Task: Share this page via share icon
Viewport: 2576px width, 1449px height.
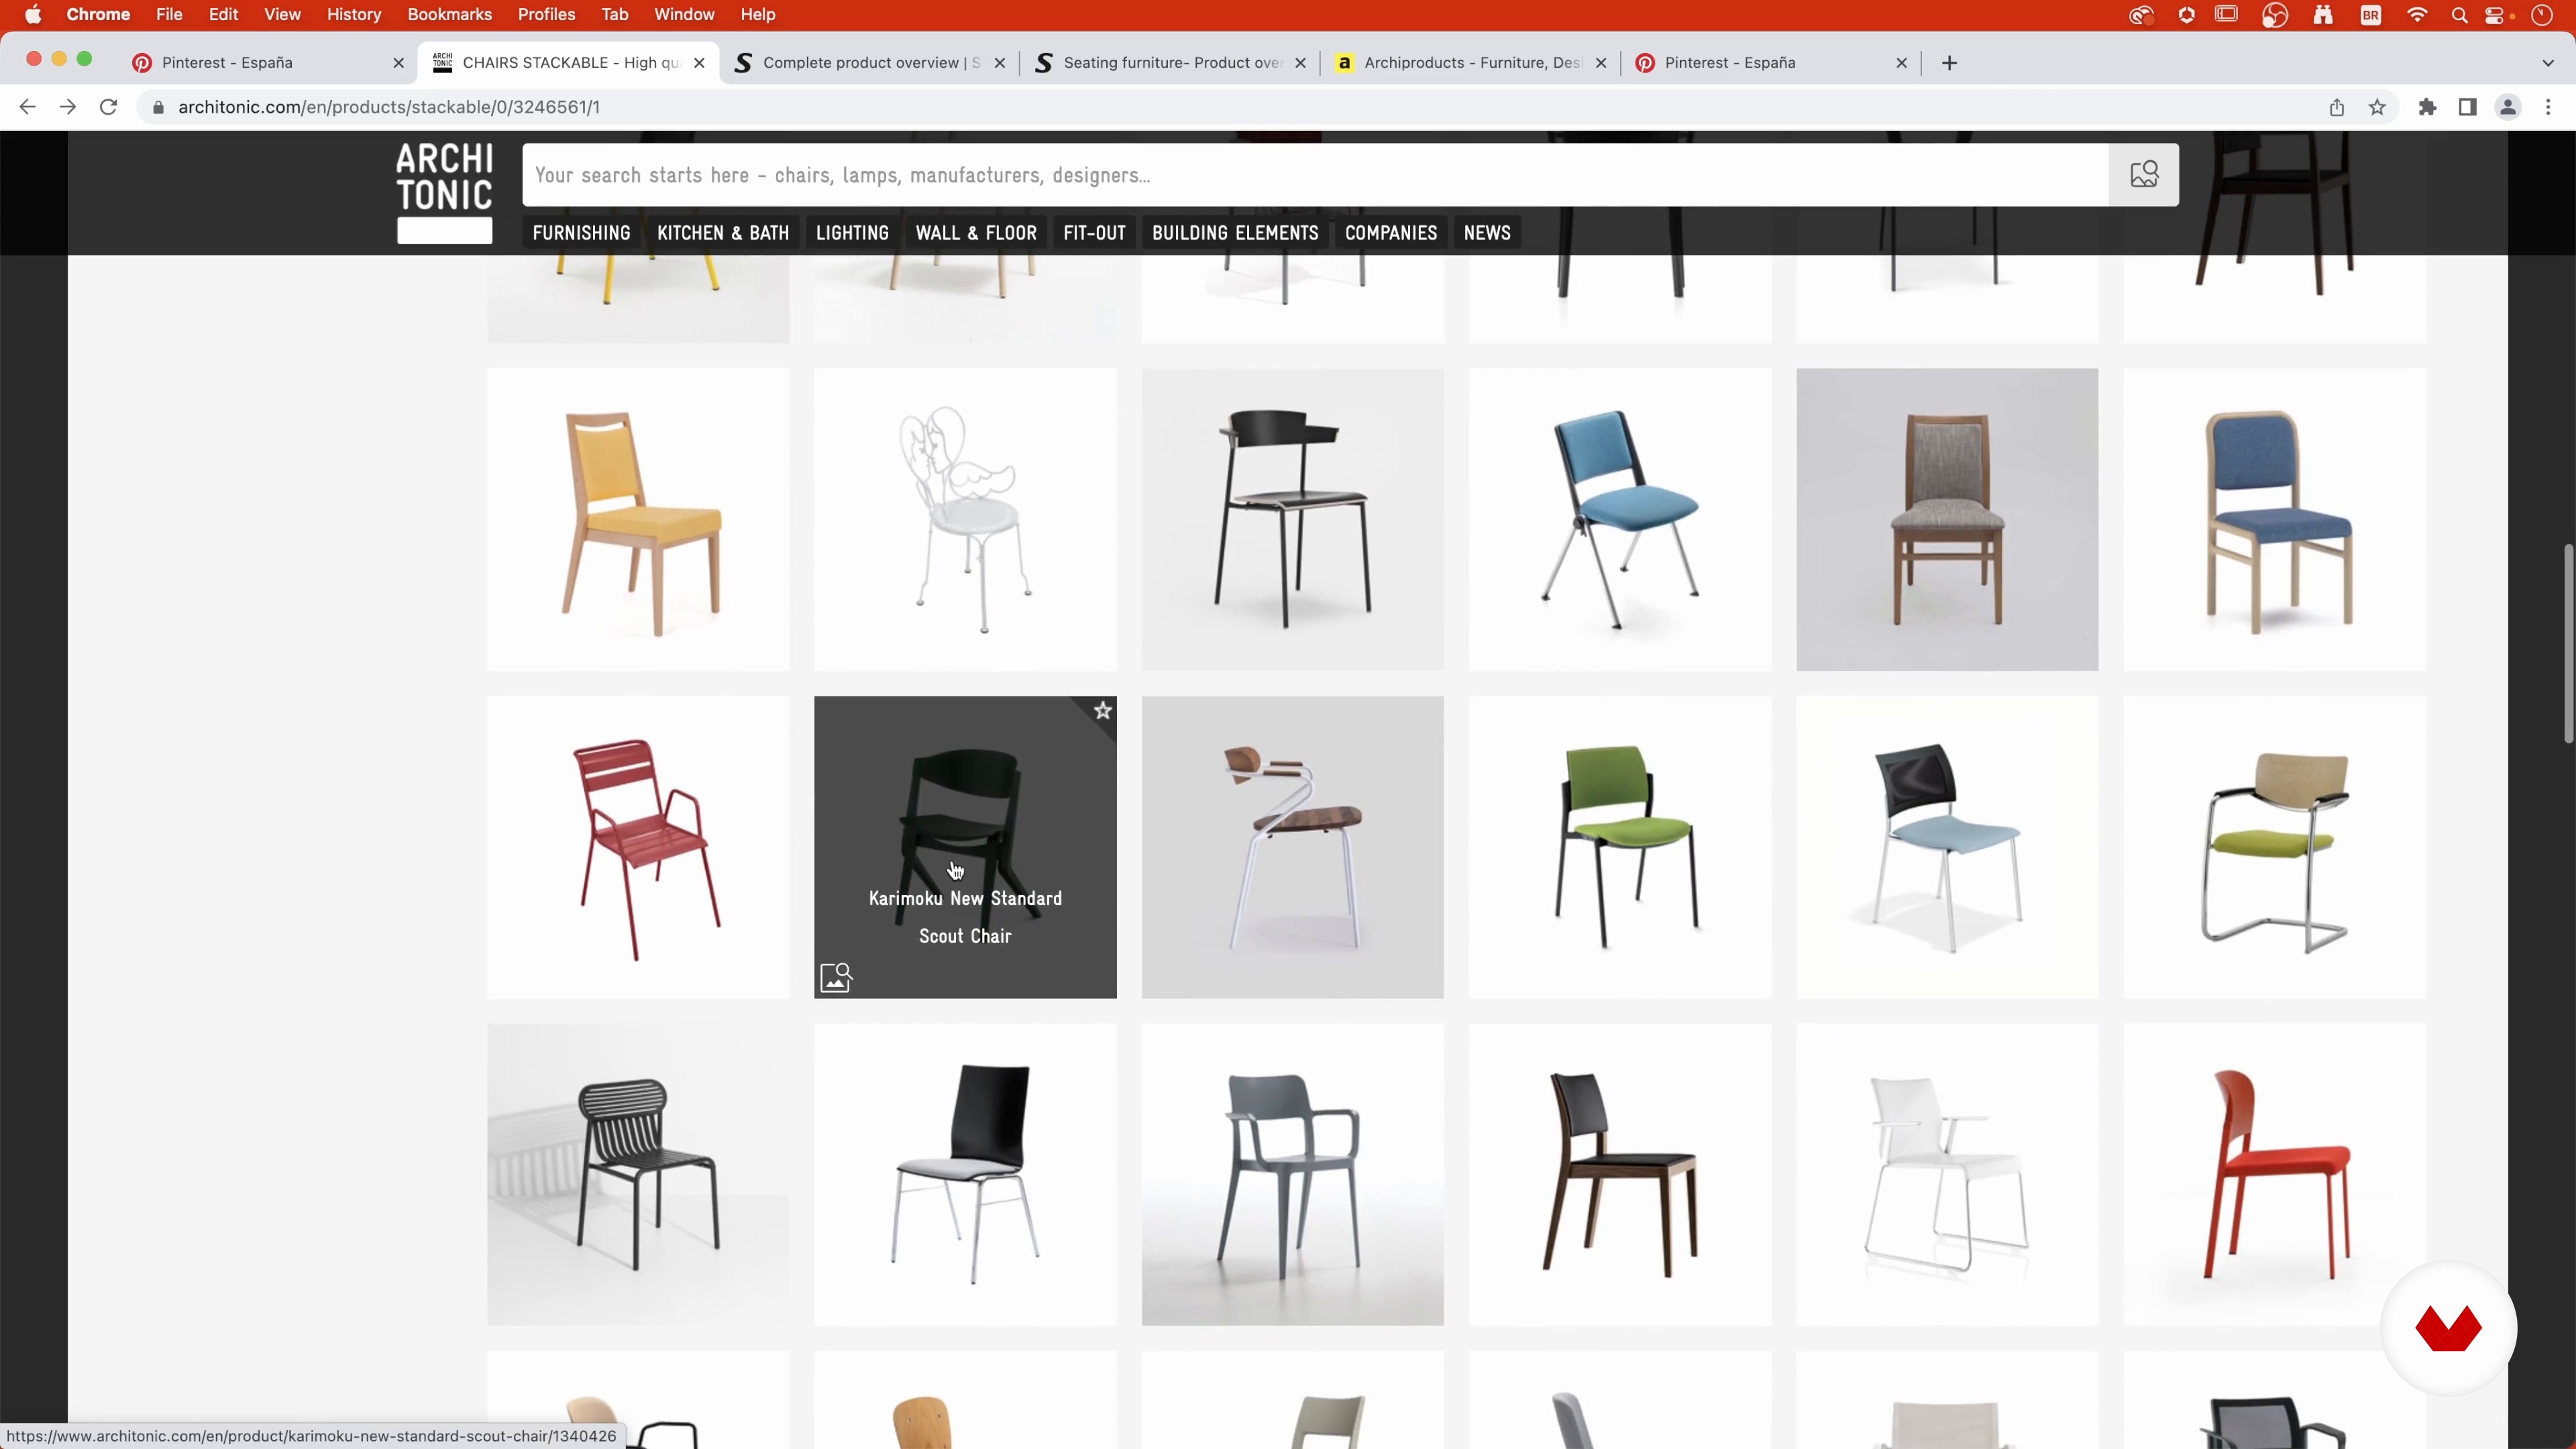Action: point(2337,107)
